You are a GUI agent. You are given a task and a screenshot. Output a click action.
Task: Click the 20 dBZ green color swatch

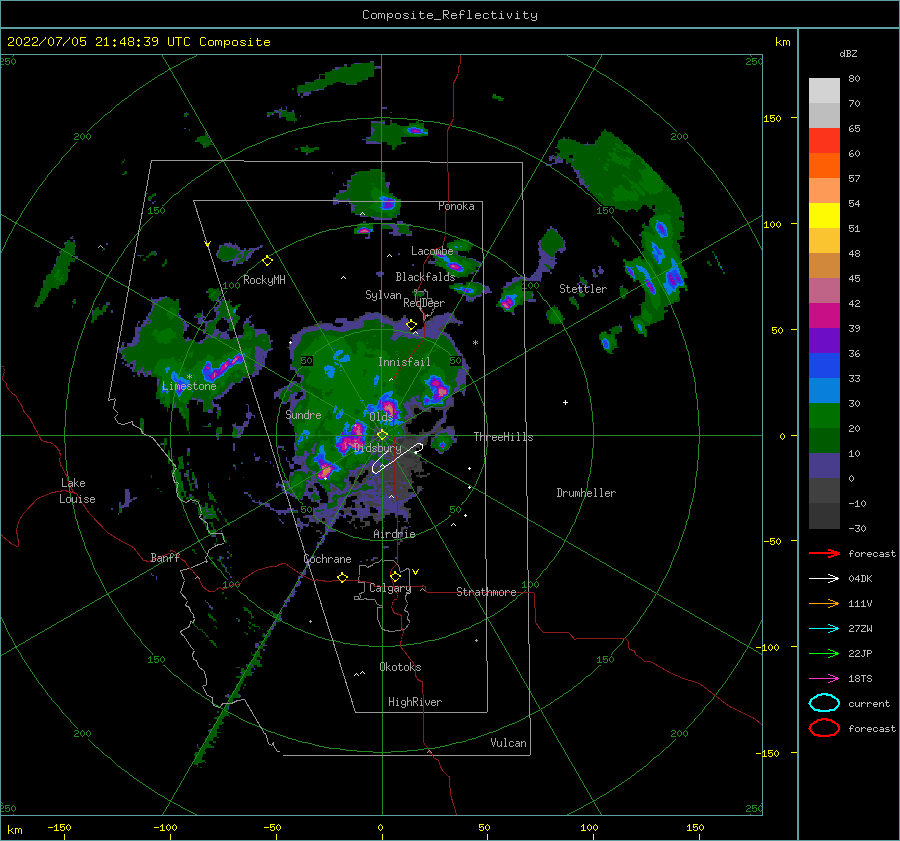pos(824,416)
